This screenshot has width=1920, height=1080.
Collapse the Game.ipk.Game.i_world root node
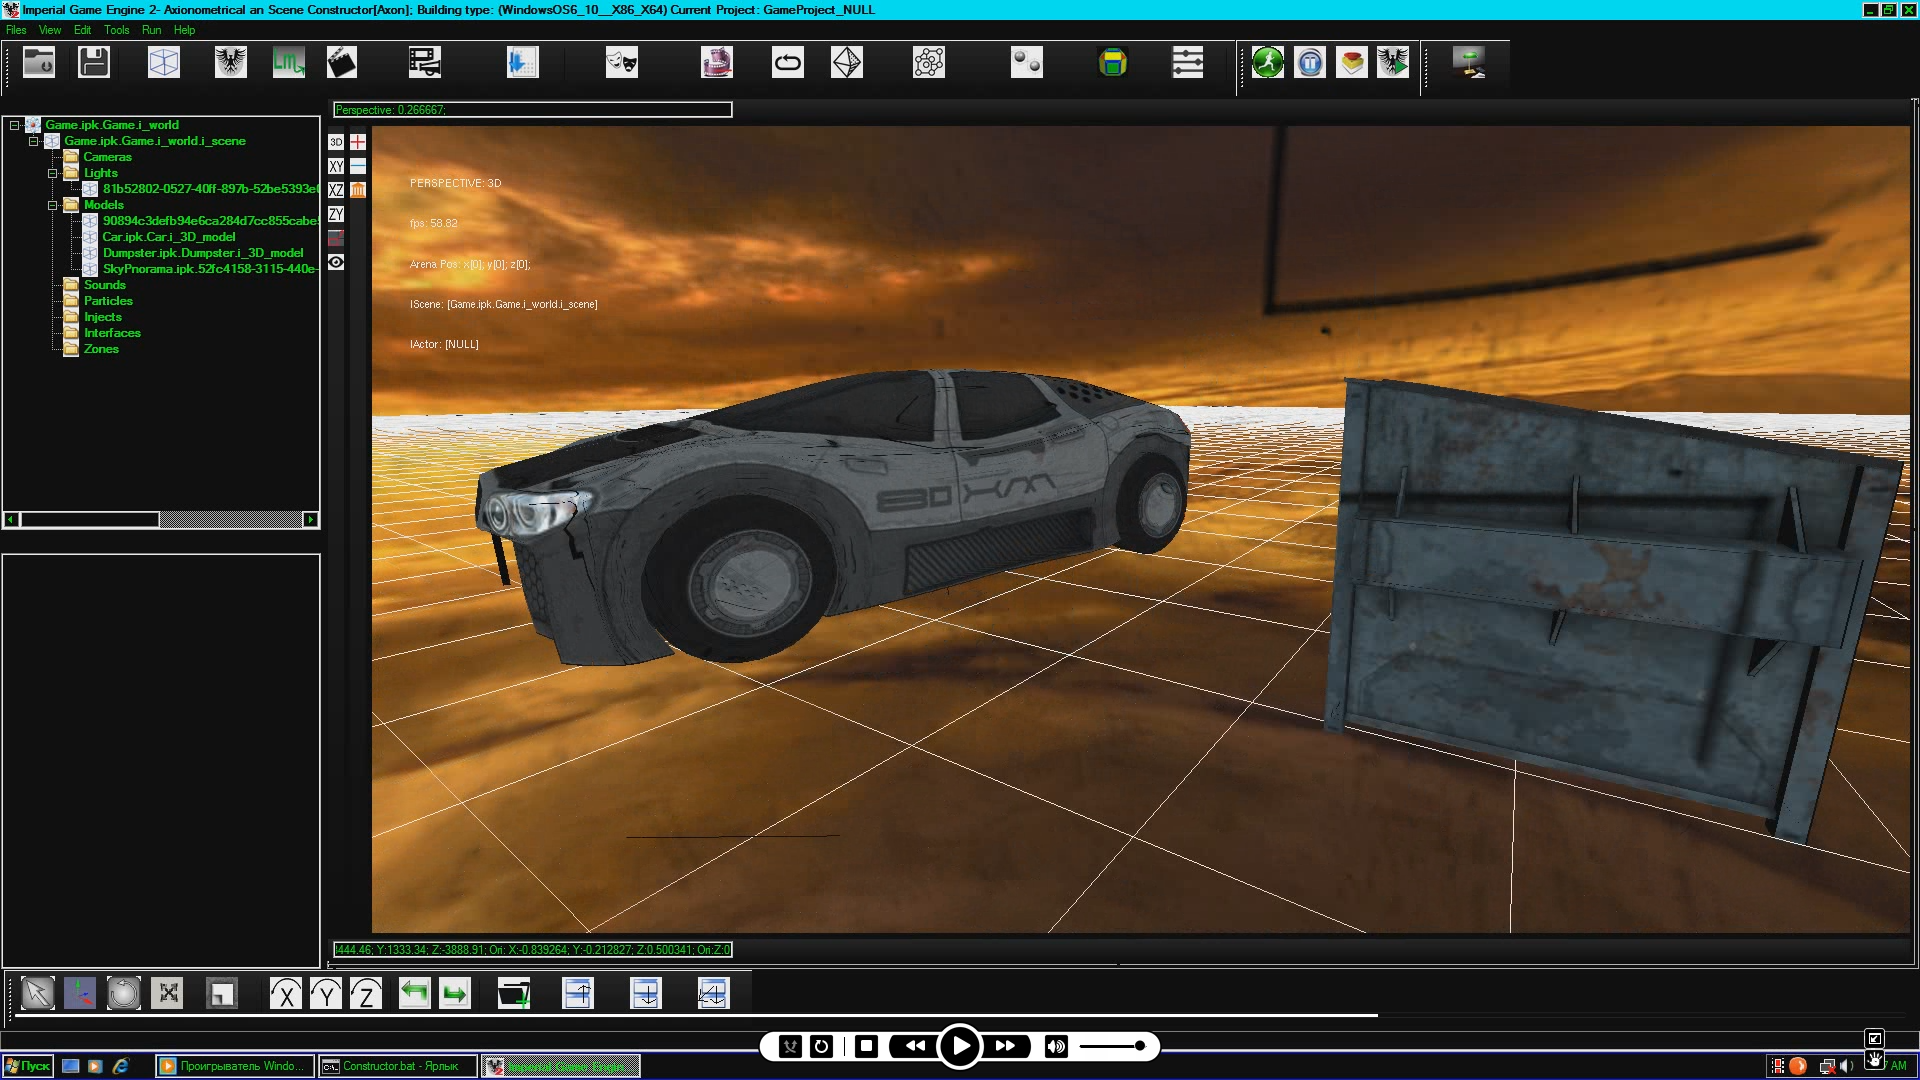coord(15,125)
